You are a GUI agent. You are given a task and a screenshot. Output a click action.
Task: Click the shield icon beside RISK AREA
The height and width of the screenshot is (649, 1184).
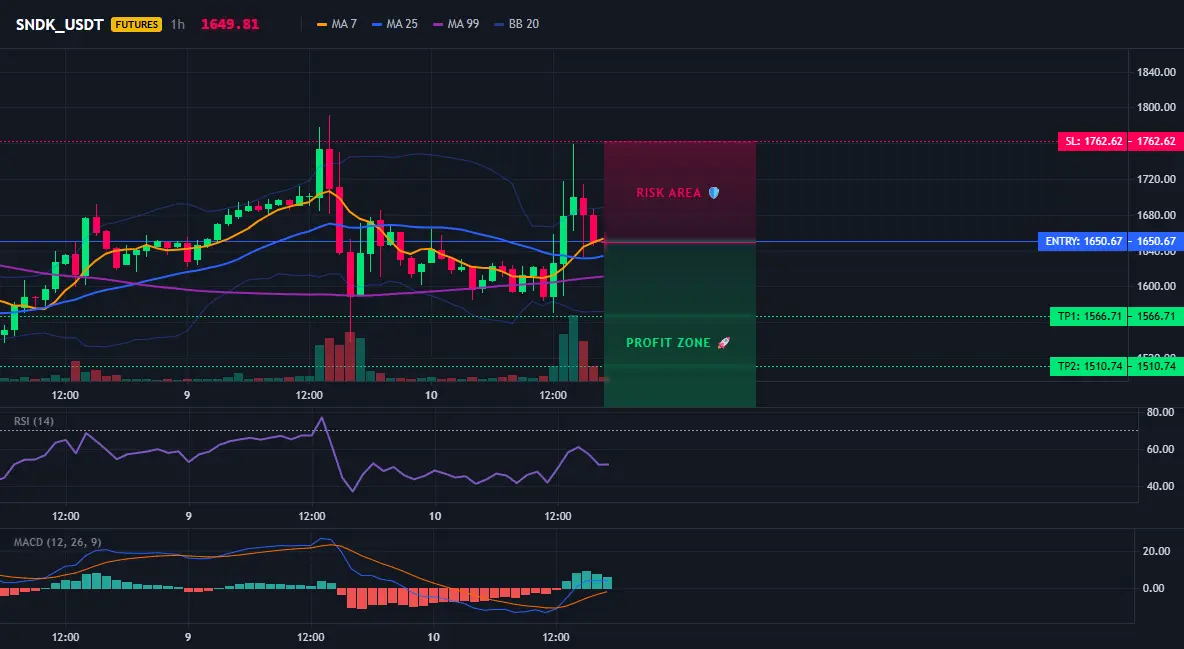(x=714, y=193)
